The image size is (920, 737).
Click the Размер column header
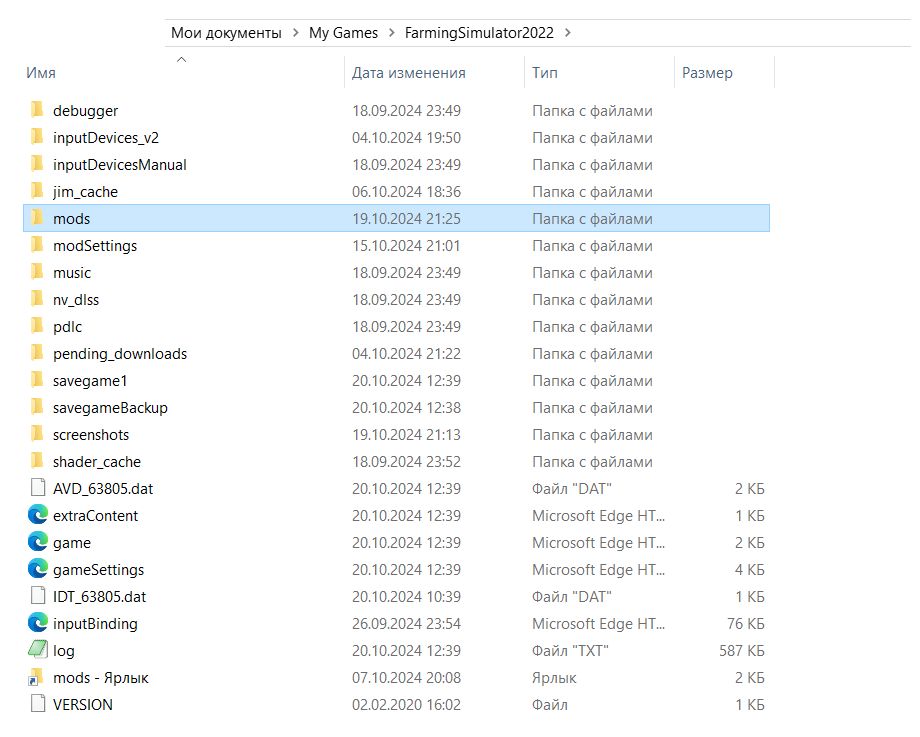[707, 73]
